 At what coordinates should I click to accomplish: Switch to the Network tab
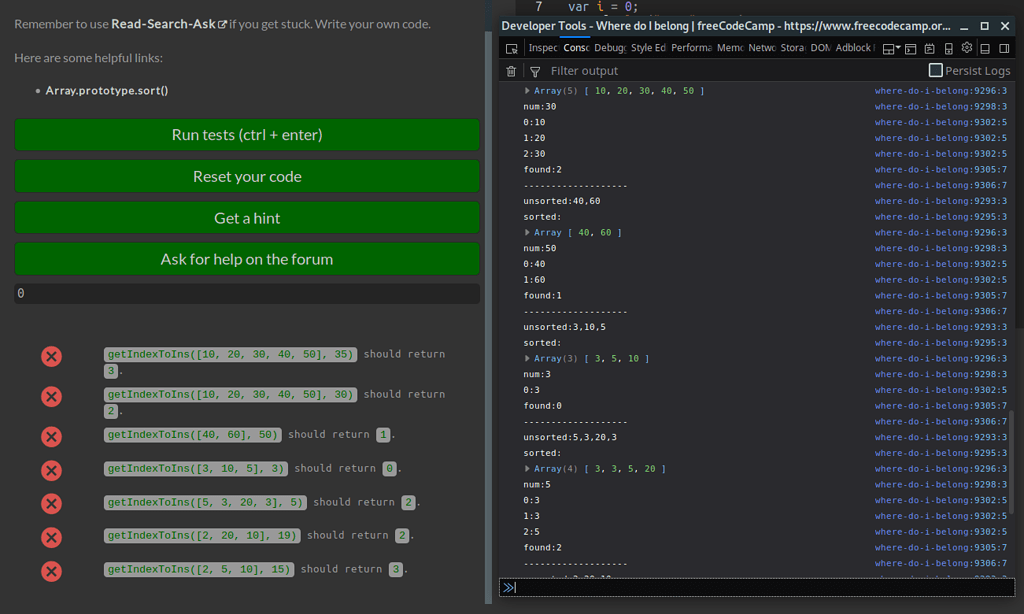[x=761, y=47]
